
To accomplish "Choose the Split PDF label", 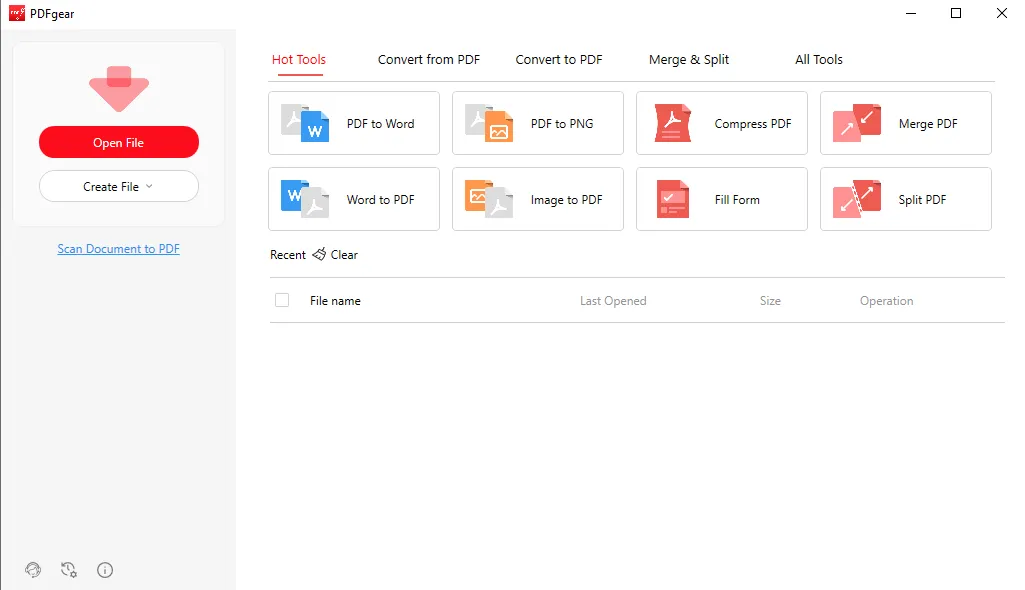I will point(922,199).
